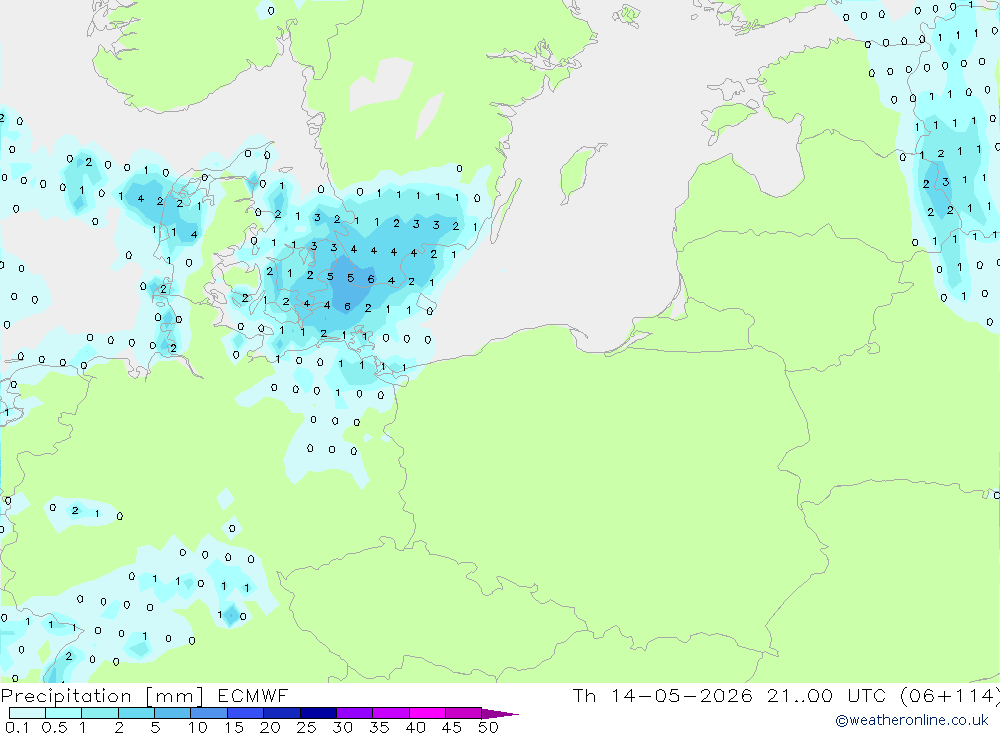Click the 15 legend scale label
Image resolution: width=1000 pixels, height=733 pixels.
pos(234,727)
